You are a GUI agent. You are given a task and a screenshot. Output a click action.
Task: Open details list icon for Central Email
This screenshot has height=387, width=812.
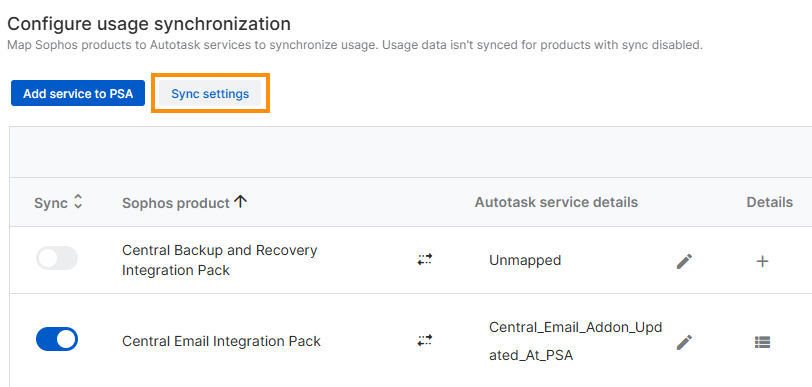(x=762, y=342)
